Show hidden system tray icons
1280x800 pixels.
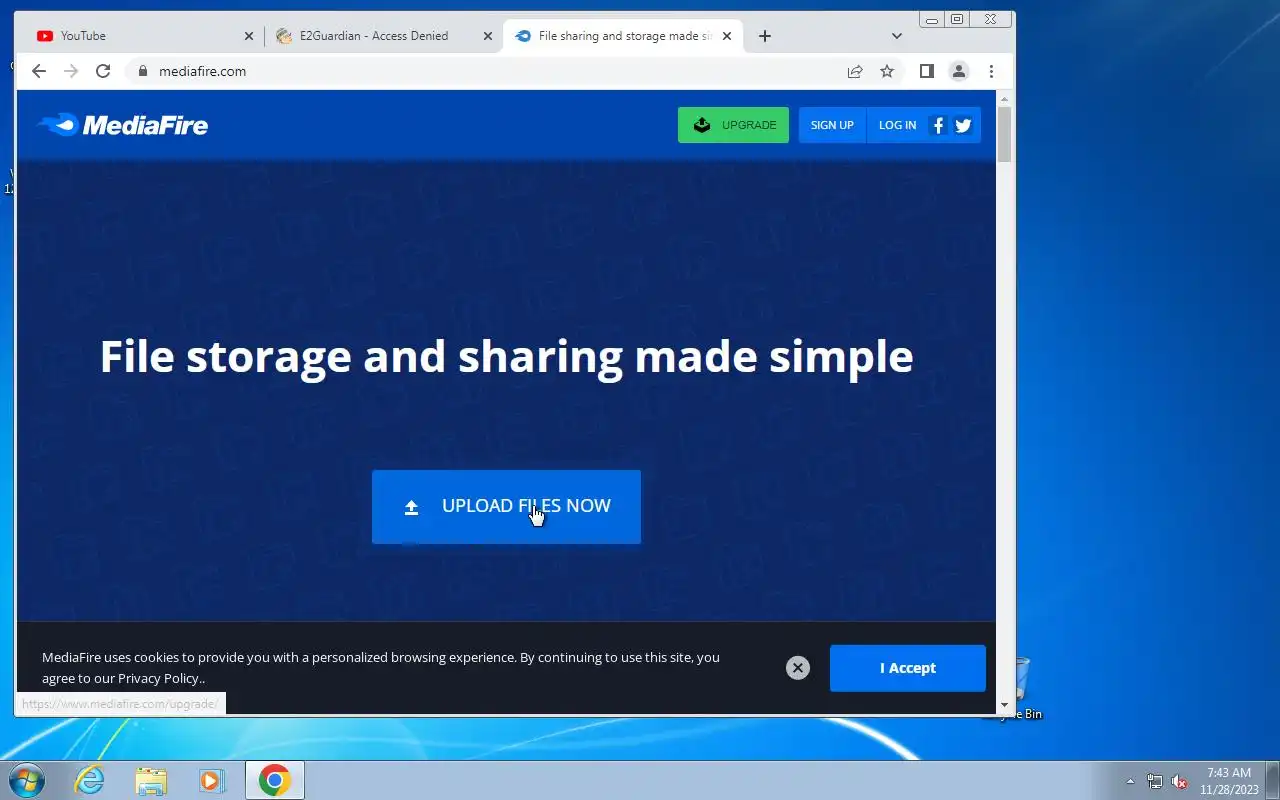[1131, 781]
